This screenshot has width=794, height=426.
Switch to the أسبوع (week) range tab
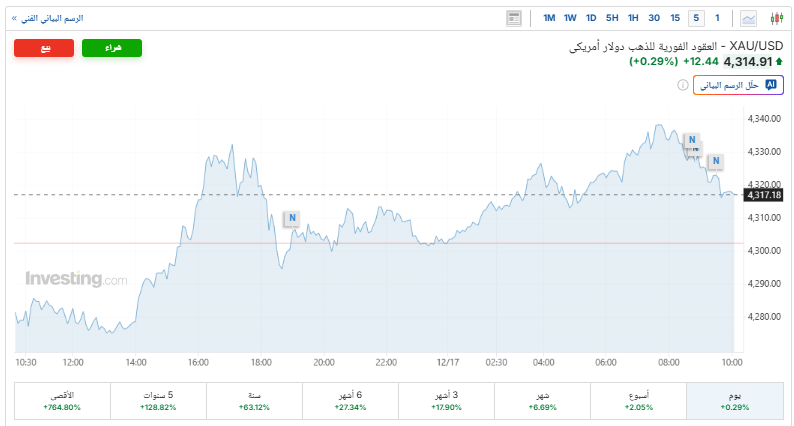point(638,401)
